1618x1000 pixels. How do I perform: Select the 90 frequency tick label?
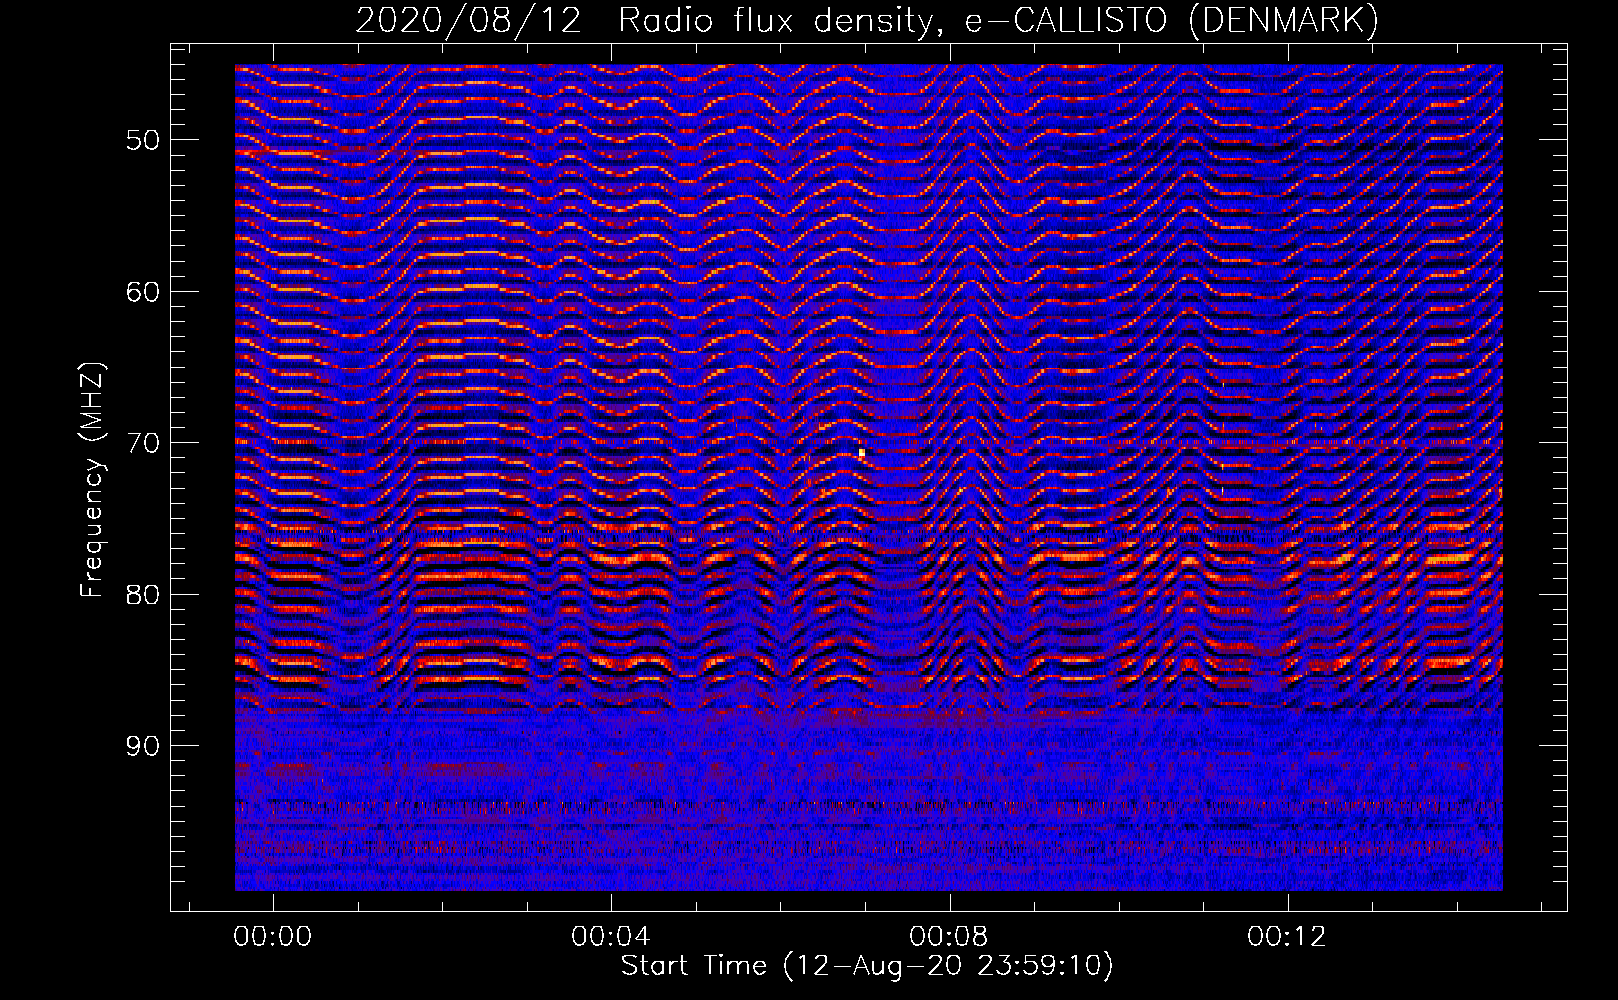pyautogui.click(x=143, y=746)
